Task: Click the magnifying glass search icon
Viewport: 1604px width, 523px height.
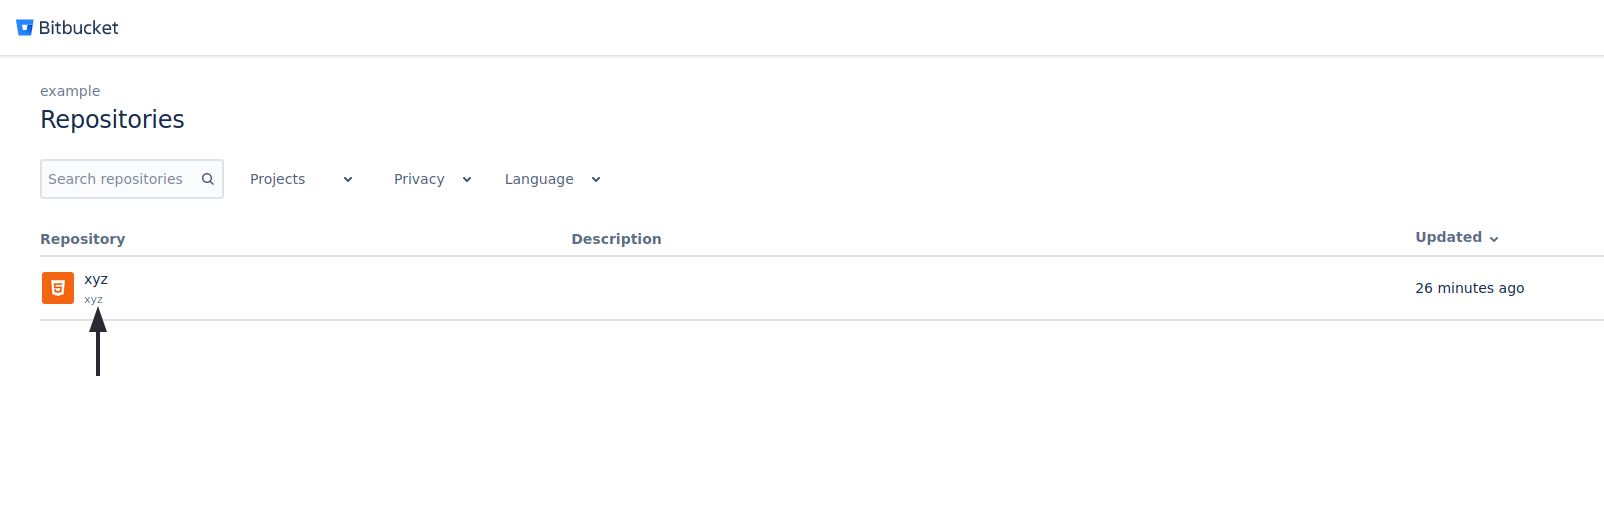Action: pyautogui.click(x=208, y=179)
